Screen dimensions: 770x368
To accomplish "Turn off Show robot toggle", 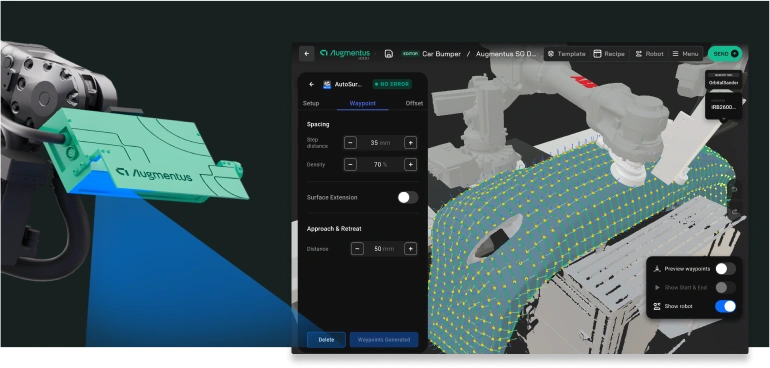I will (x=725, y=306).
